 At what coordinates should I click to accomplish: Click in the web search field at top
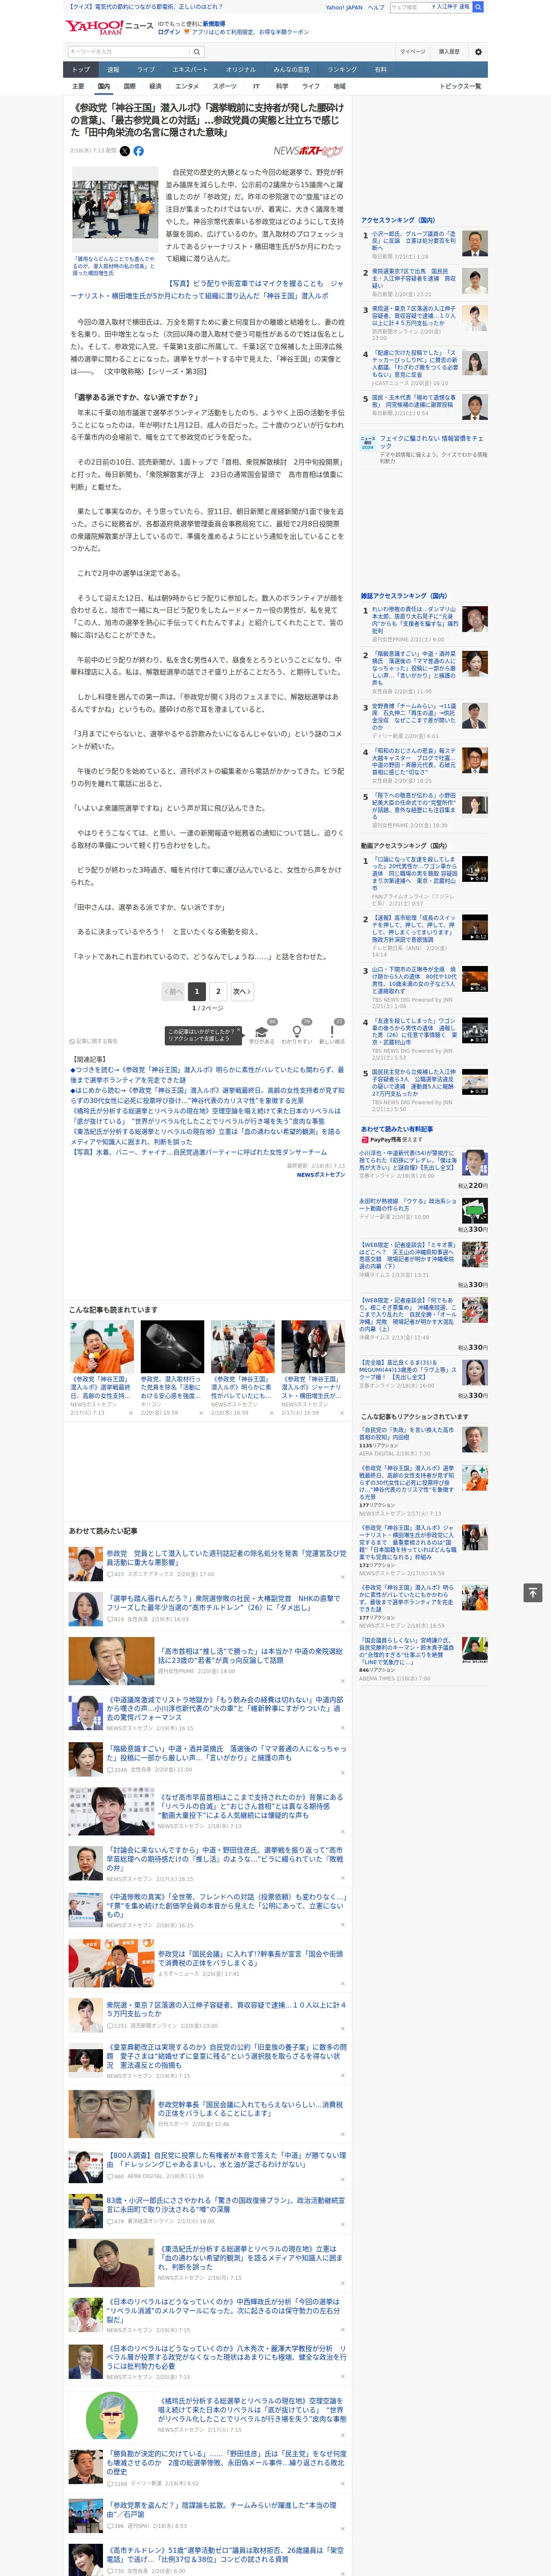point(410,7)
